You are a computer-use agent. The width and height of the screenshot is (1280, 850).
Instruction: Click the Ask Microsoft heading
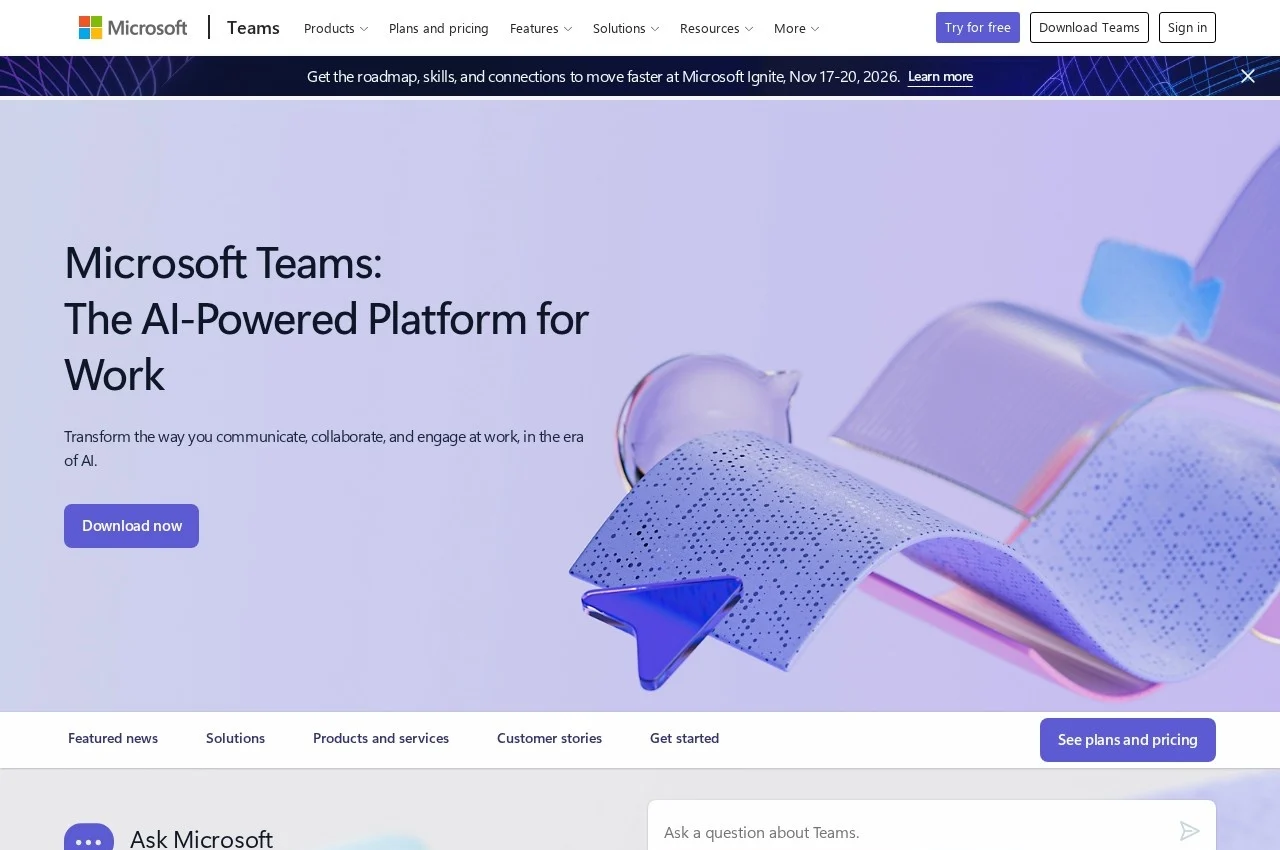tap(201, 838)
